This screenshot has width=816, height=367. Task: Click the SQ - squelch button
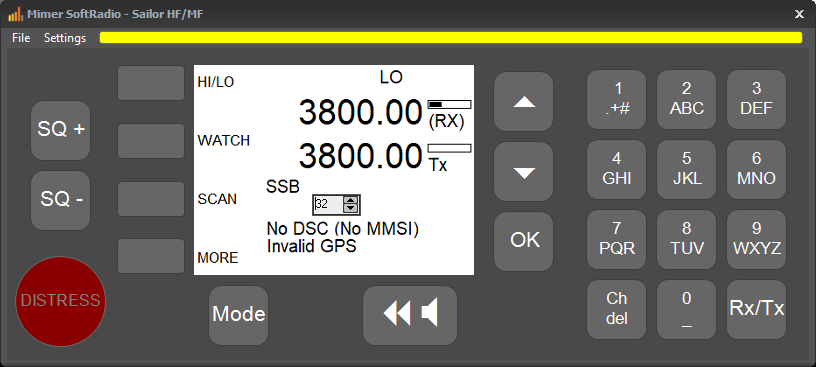point(61,200)
